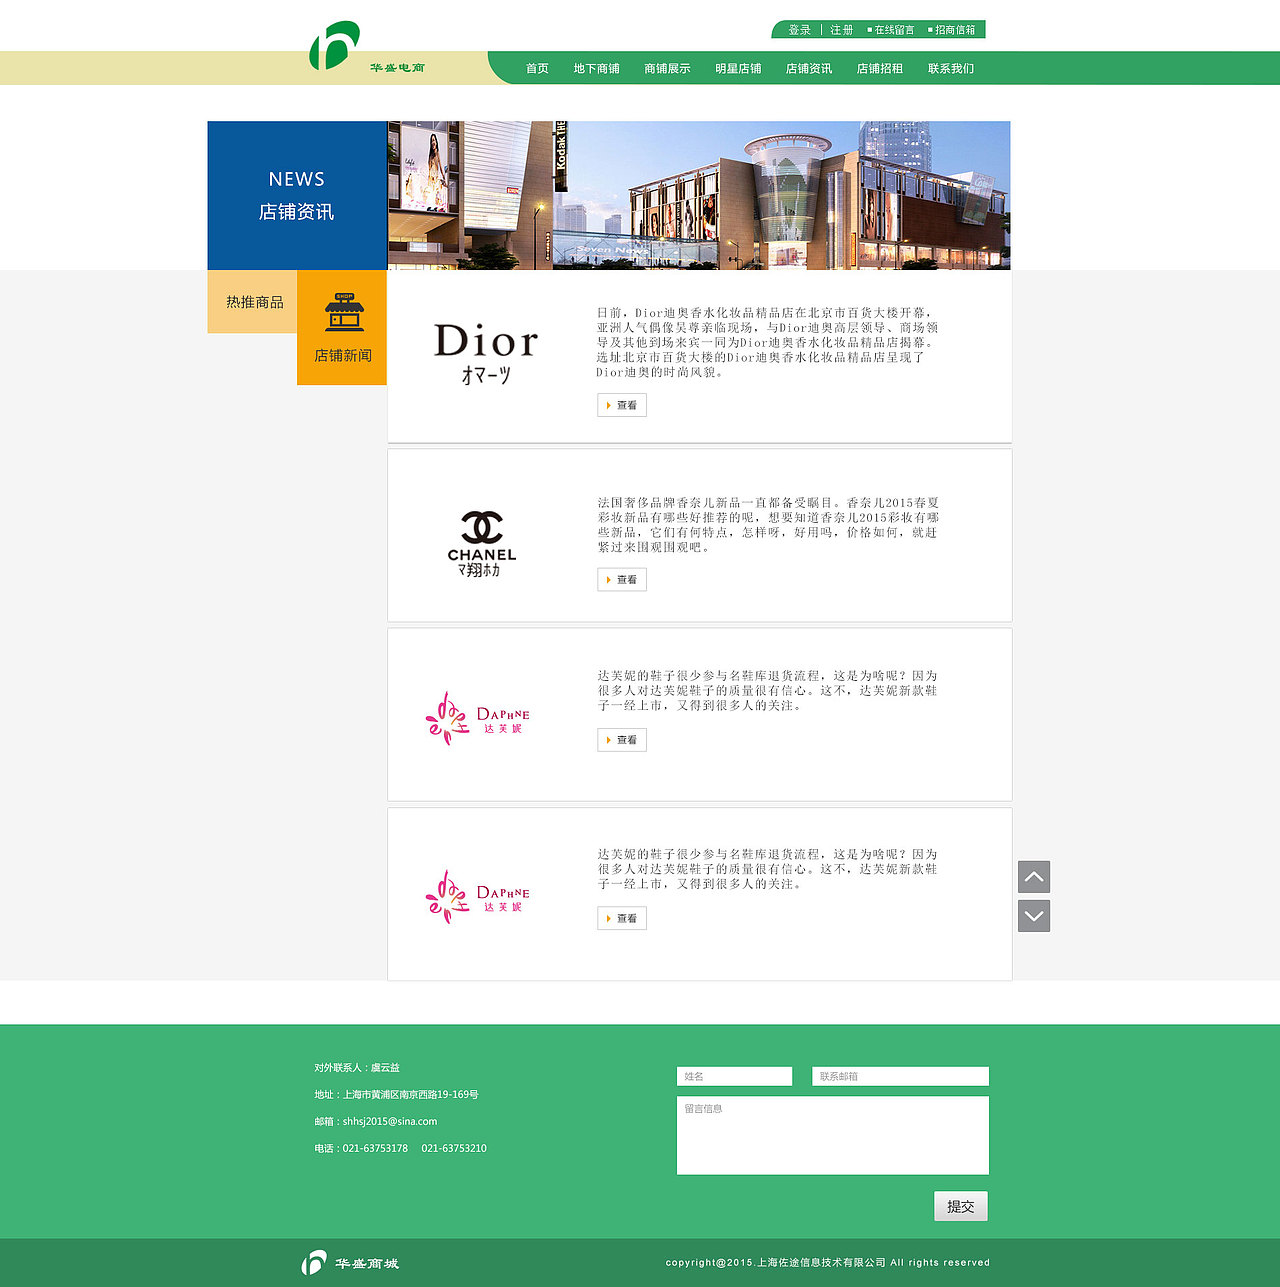This screenshot has height=1287, width=1280.
Task: Click 华盛电商 text beside header logo
Action: pos(397,68)
